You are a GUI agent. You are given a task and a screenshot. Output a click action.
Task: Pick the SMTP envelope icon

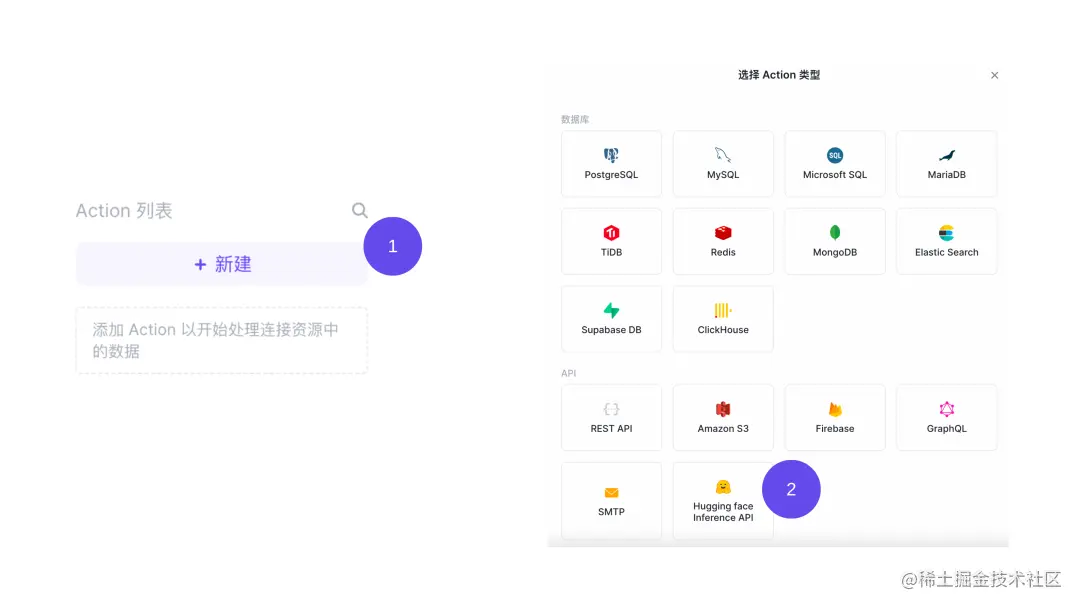pyautogui.click(x=611, y=492)
